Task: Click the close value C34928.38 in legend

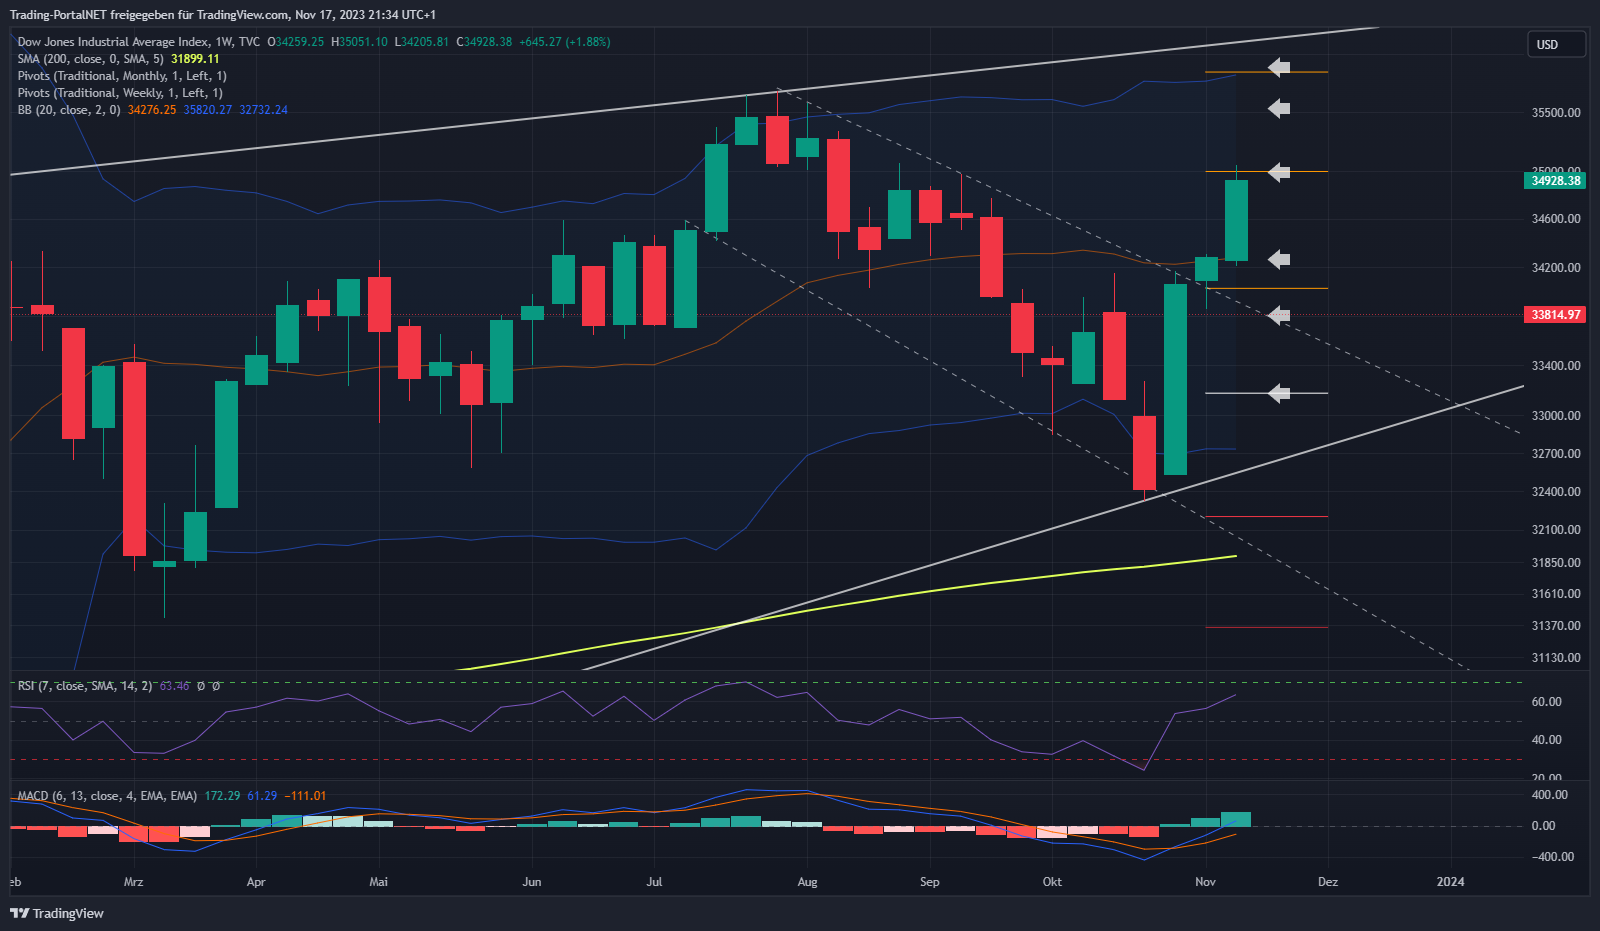Action: pyautogui.click(x=484, y=42)
